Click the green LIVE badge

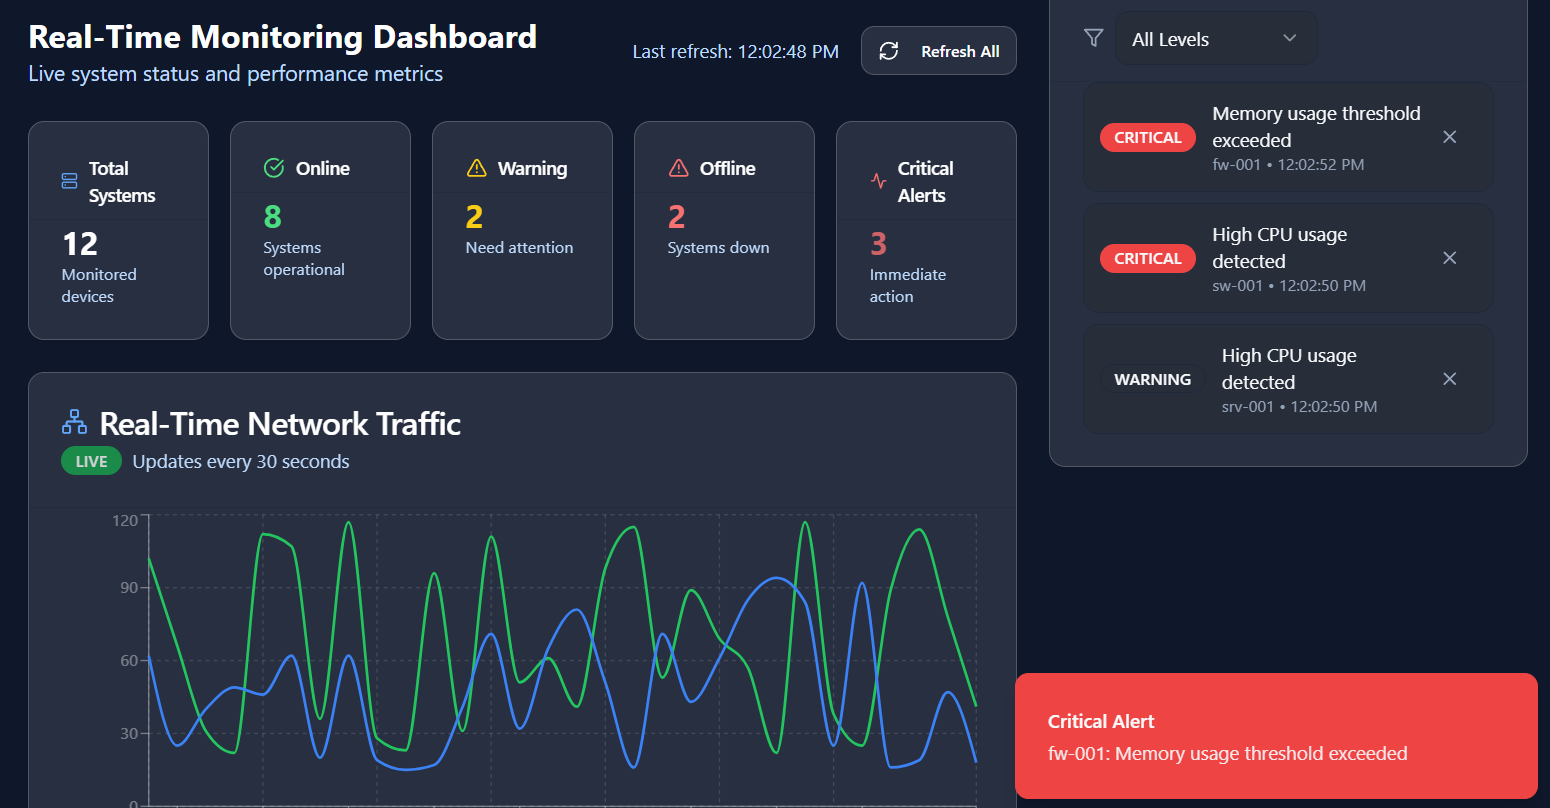[x=91, y=461]
